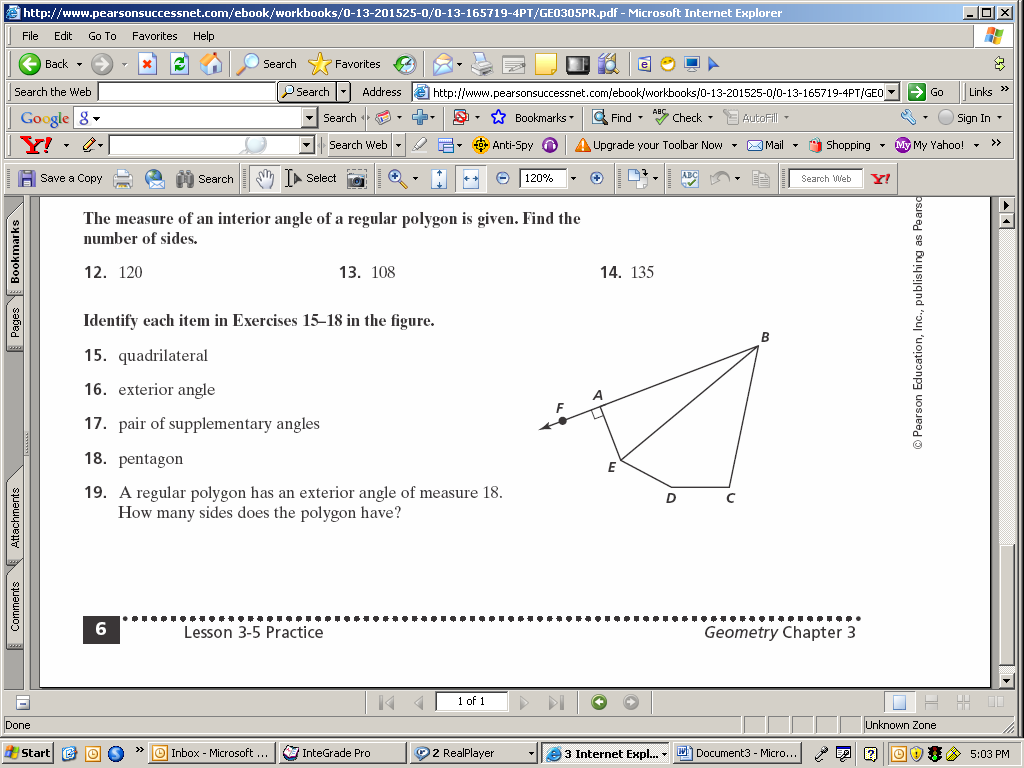
Task: Click the Go button beside address bar
Action: point(927,92)
